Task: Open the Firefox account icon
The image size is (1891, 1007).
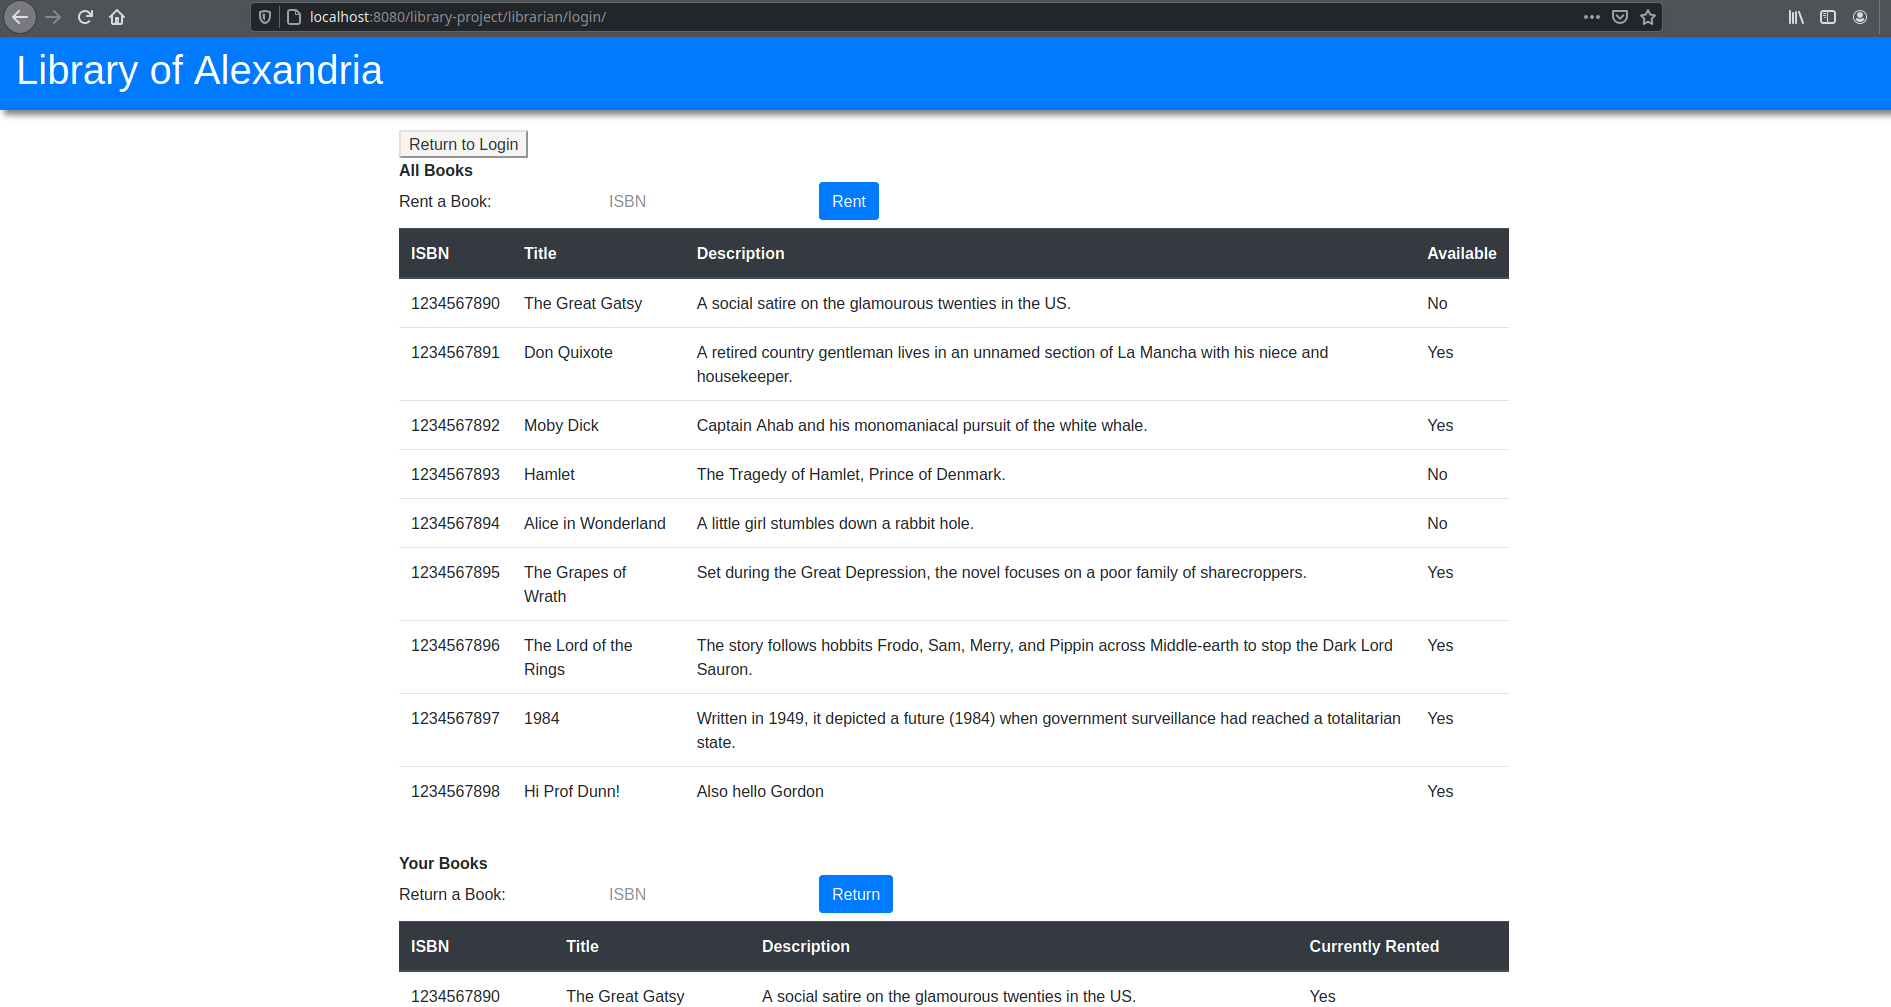Action: pyautogui.click(x=1860, y=17)
